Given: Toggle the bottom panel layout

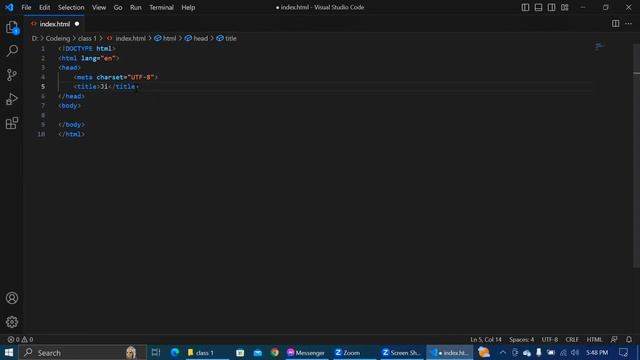Looking at the screenshot, I should [x=538, y=7].
